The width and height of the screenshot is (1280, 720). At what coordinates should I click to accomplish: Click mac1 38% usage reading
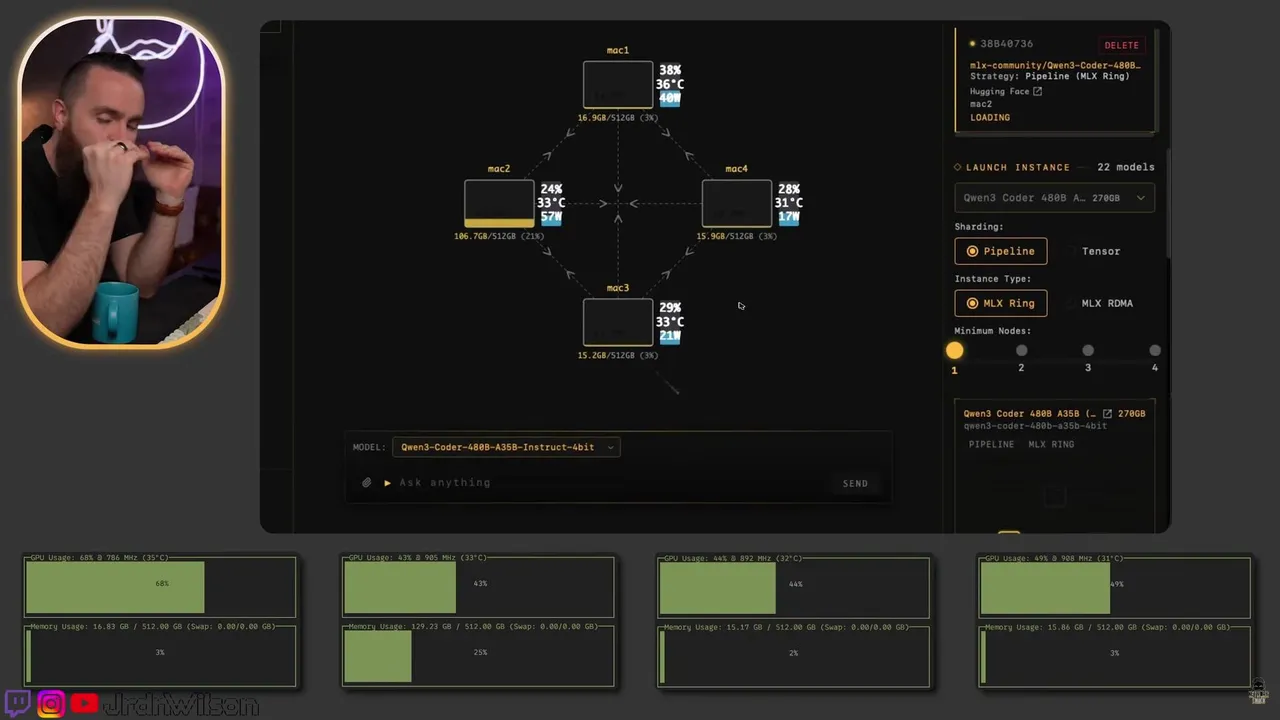pyautogui.click(x=670, y=70)
